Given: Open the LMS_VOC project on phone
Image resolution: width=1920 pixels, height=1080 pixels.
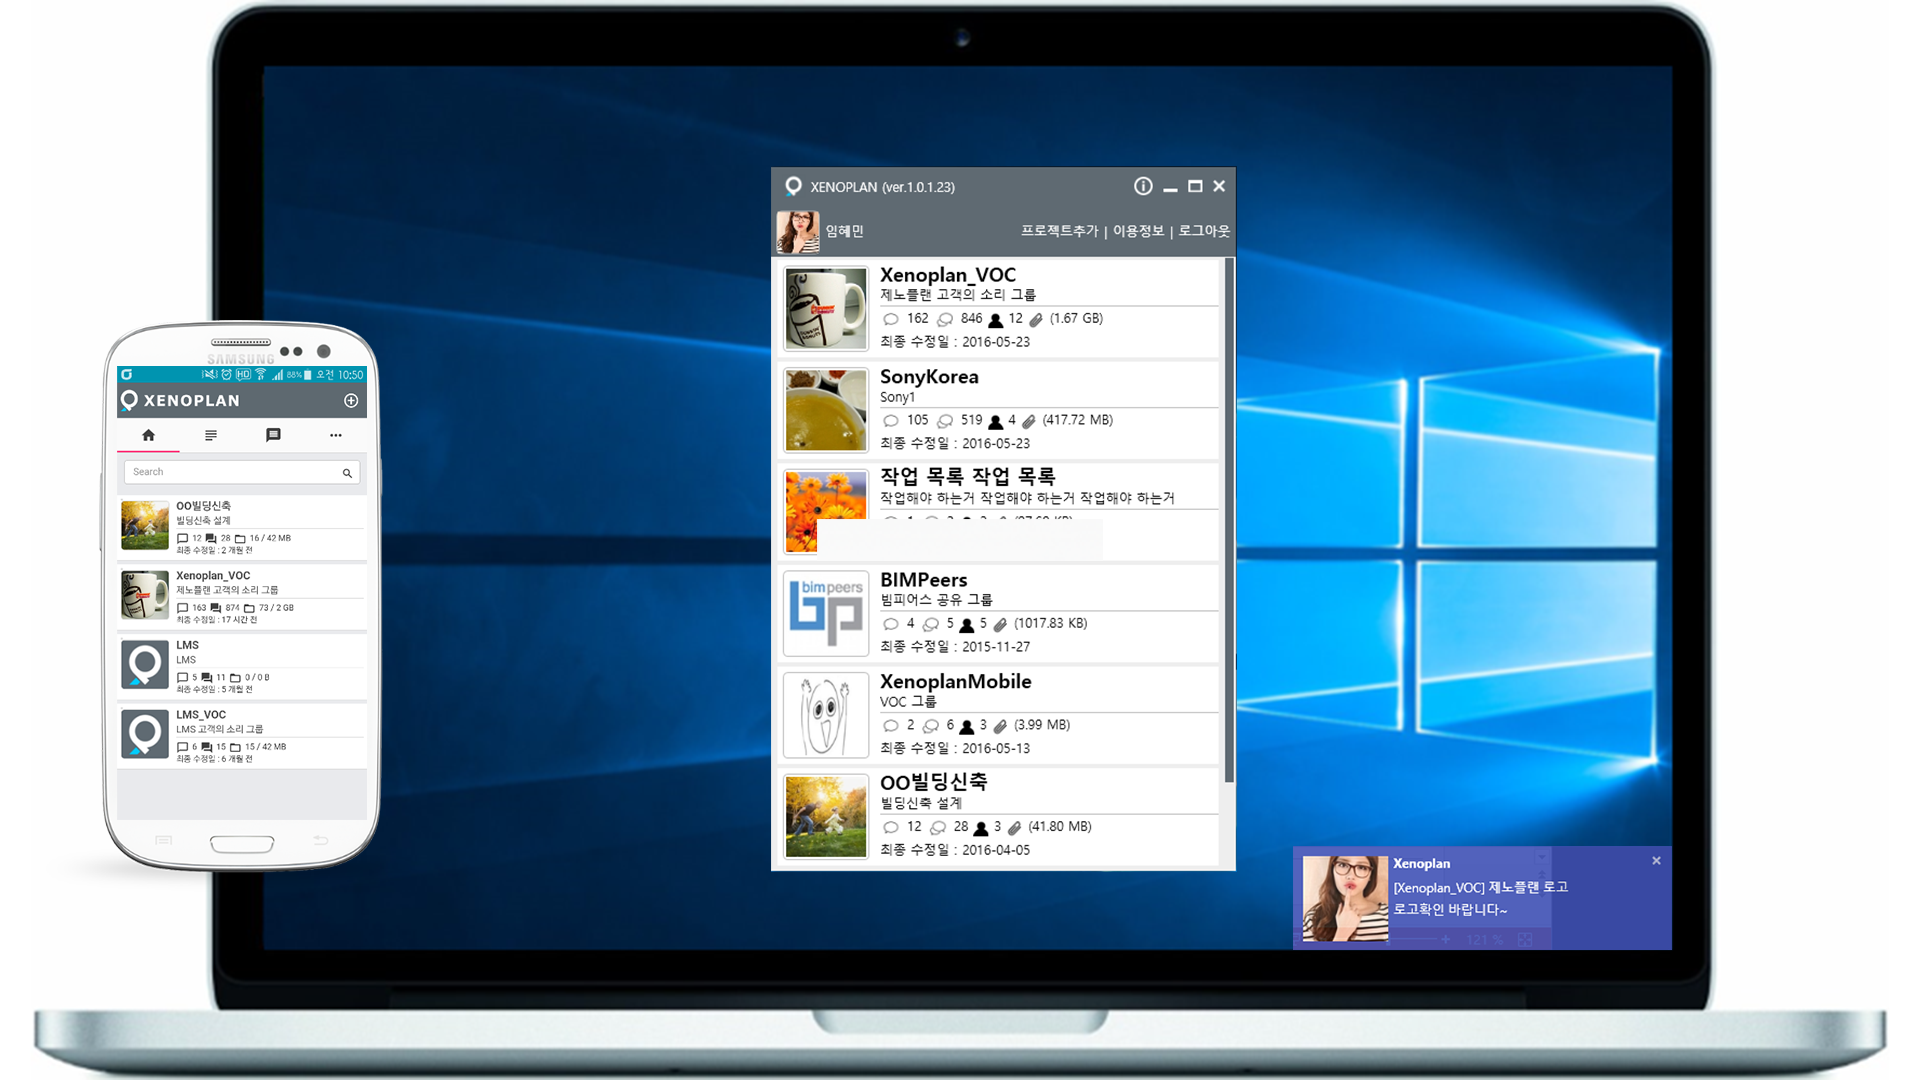Looking at the screenshot, I should point(241,736).
